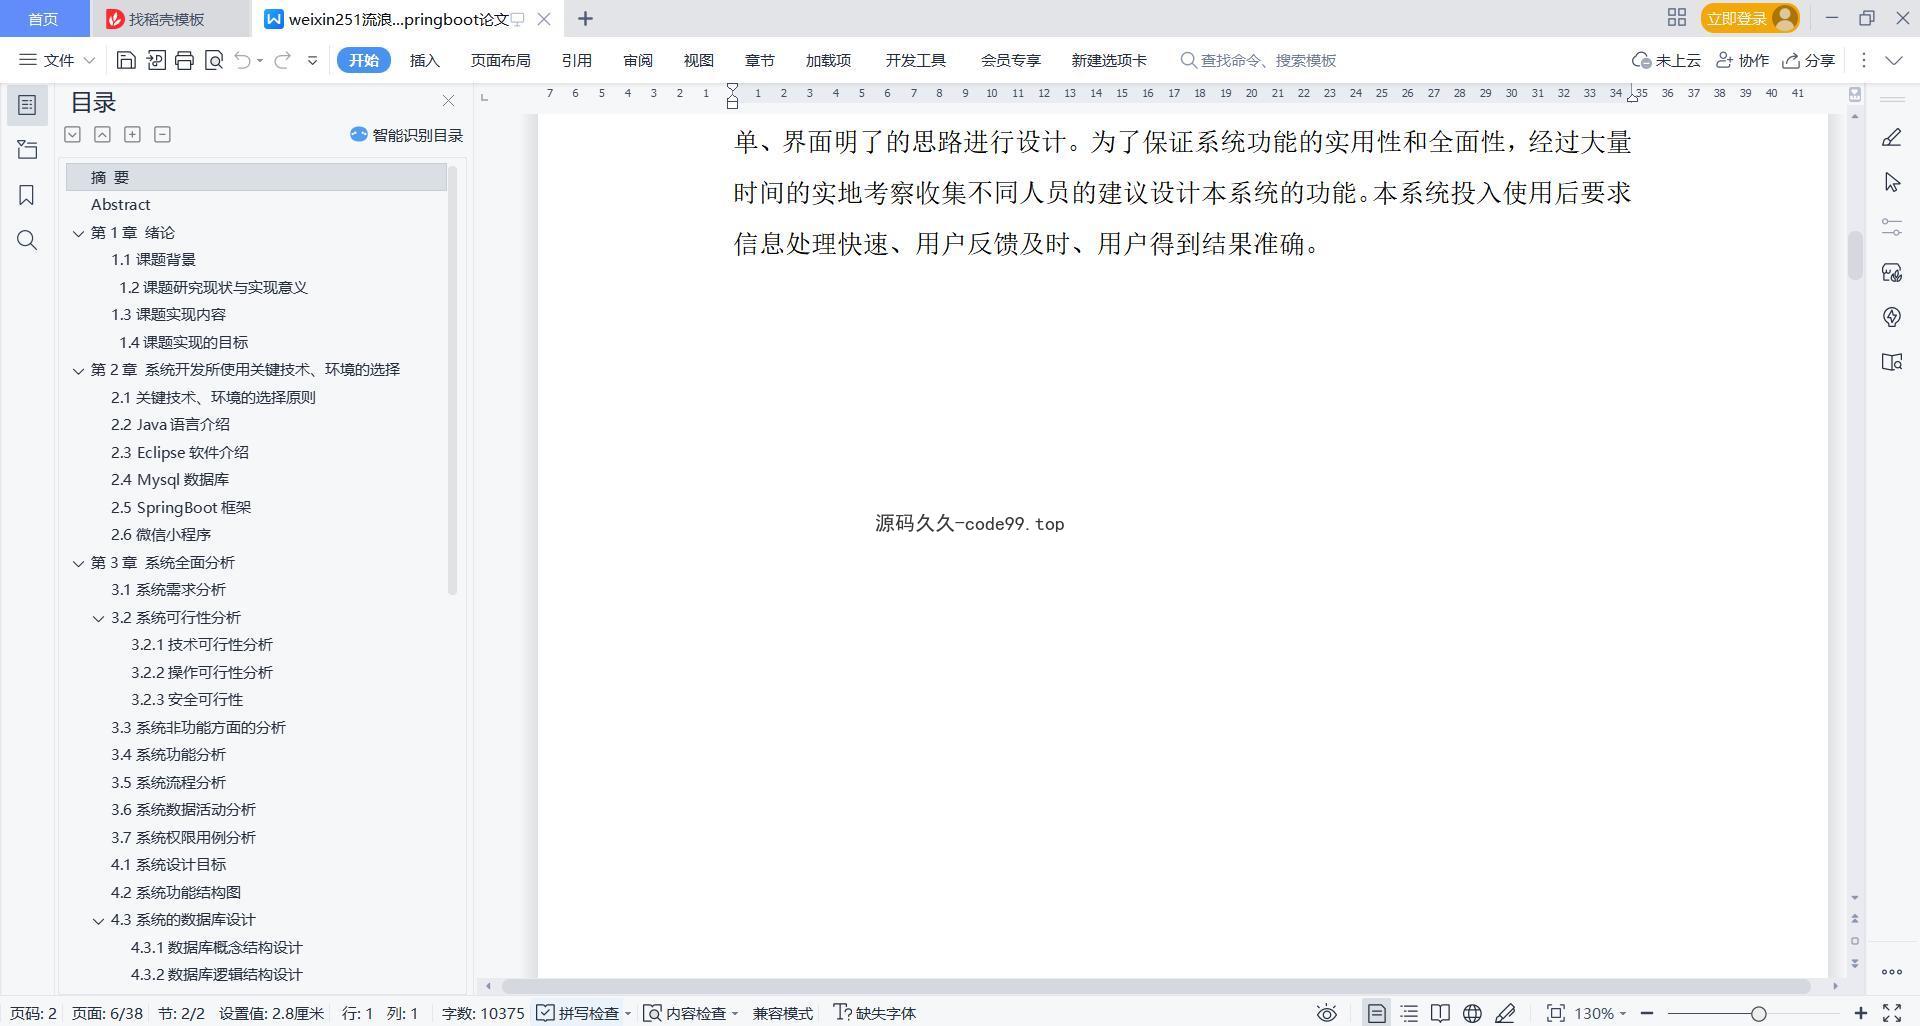Screen dimensions: 1920x1026
Task: Click the grid app switcher icon
Action: point(1677,18)
